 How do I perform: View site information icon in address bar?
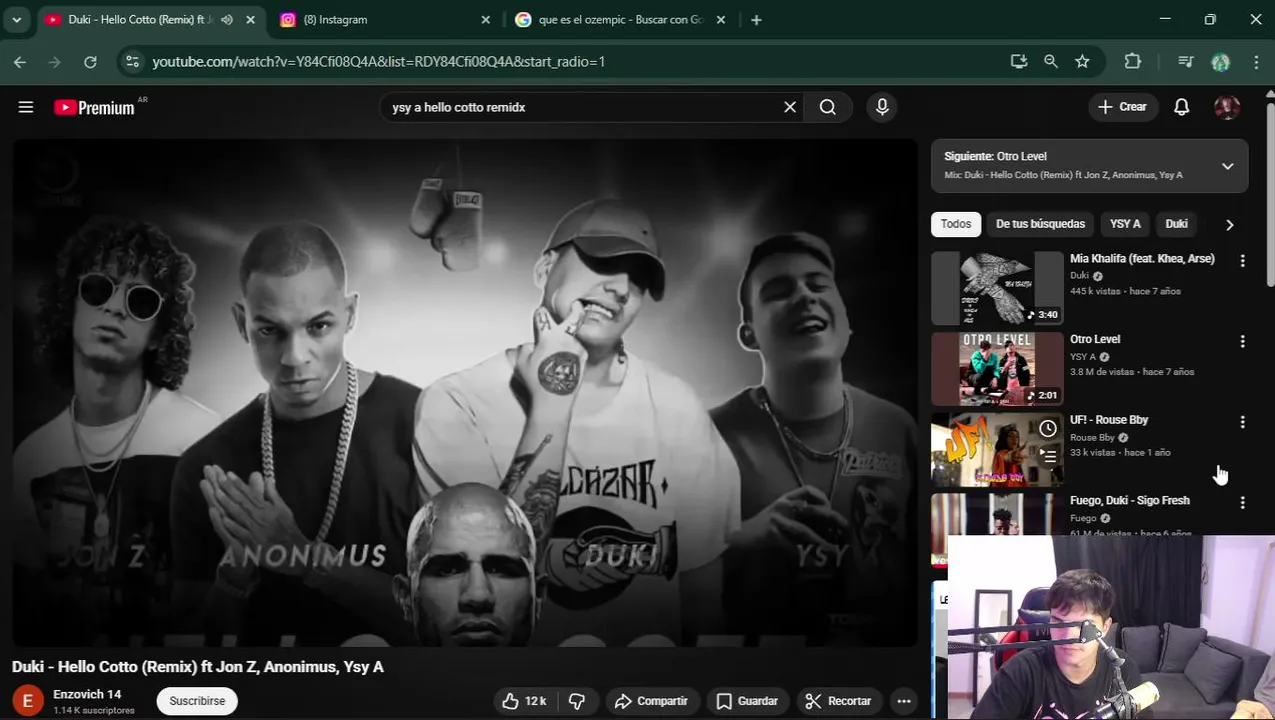point(132,62)
